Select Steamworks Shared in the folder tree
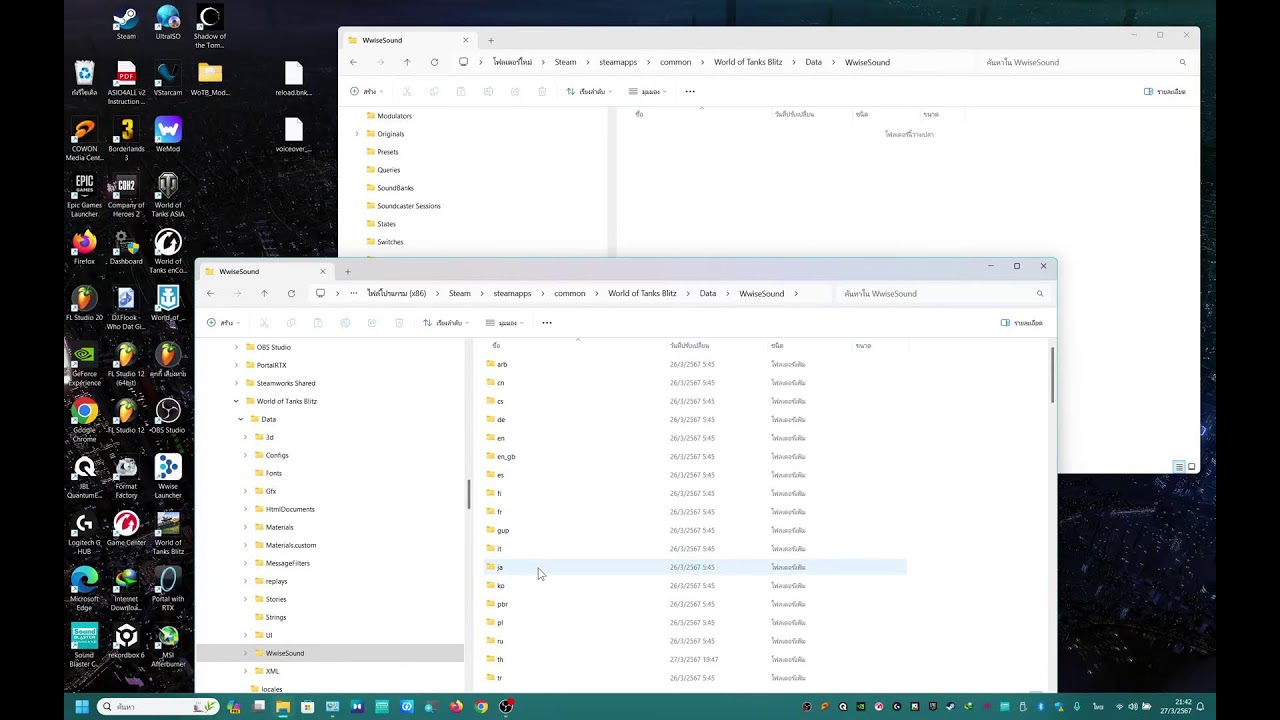Screen dimensions: 1280x720 click(x=285, y=383)
